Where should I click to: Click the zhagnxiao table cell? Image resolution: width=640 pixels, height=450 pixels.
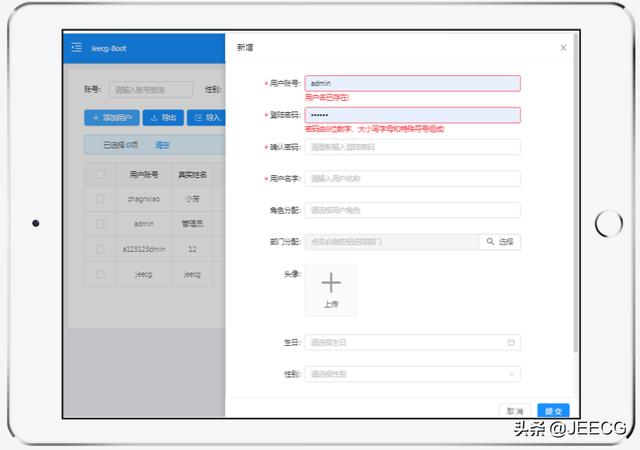click(x=144, y=199)
